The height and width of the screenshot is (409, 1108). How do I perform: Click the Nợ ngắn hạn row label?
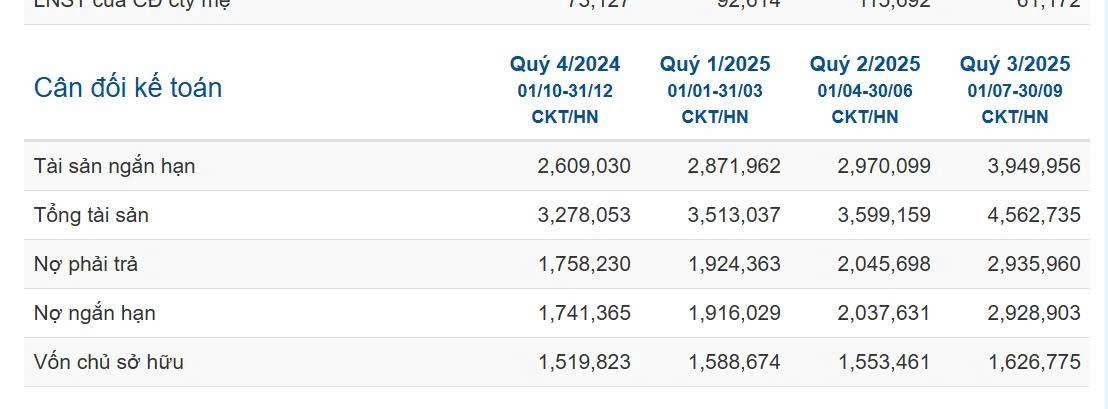pyautogui.click(x=95, y=313)
